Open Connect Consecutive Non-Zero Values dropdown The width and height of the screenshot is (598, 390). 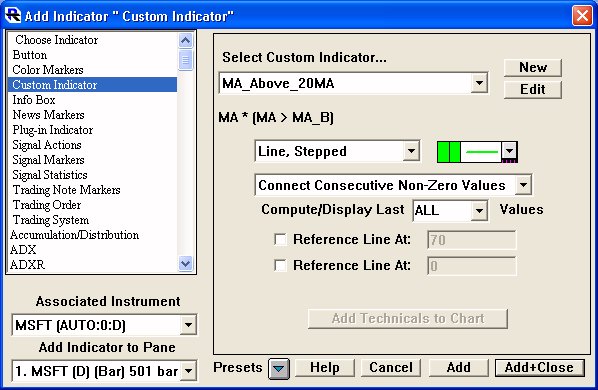click(x=523, y=185)
